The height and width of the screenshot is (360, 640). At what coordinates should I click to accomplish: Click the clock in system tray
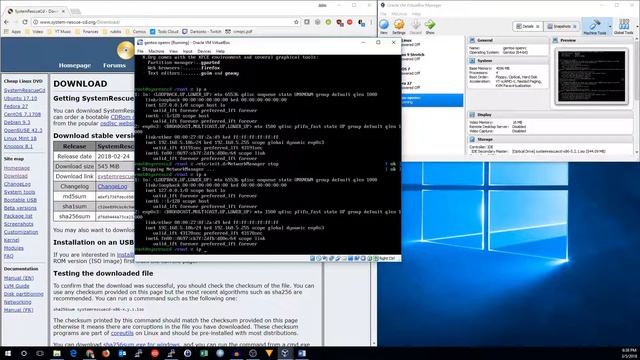[x=630, y=353]
